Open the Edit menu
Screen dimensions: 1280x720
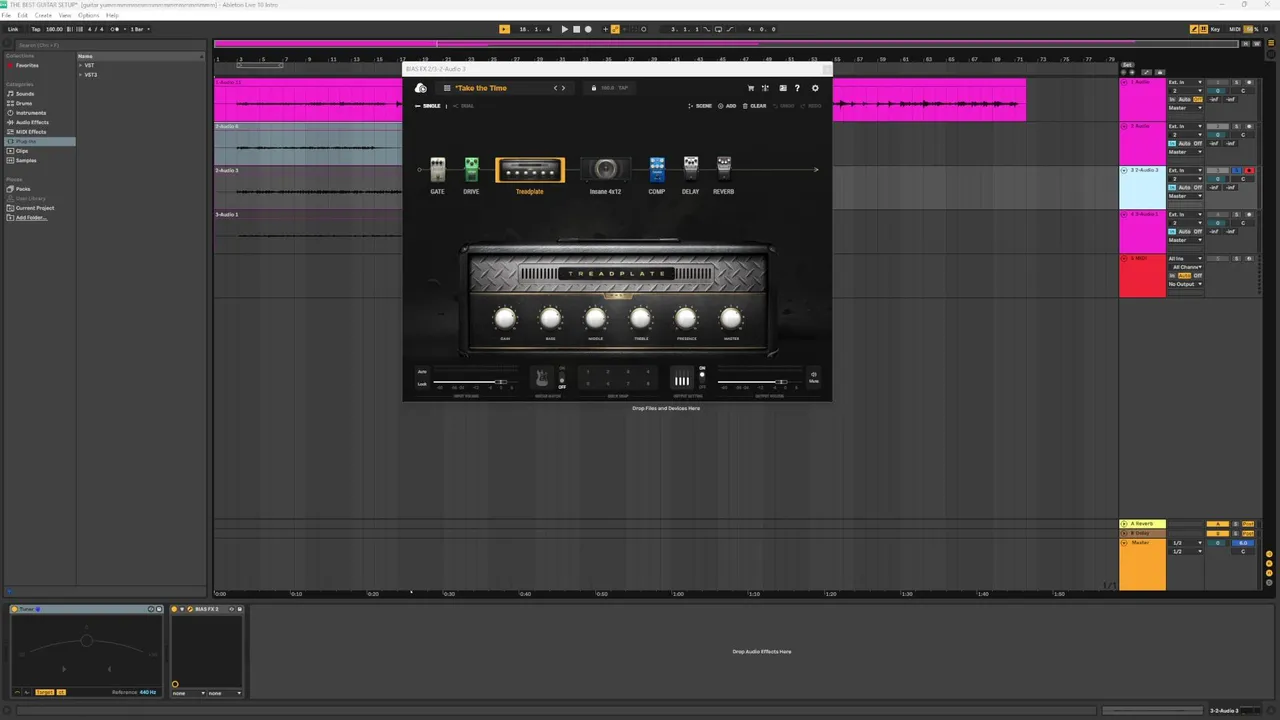tap(22, 15)
